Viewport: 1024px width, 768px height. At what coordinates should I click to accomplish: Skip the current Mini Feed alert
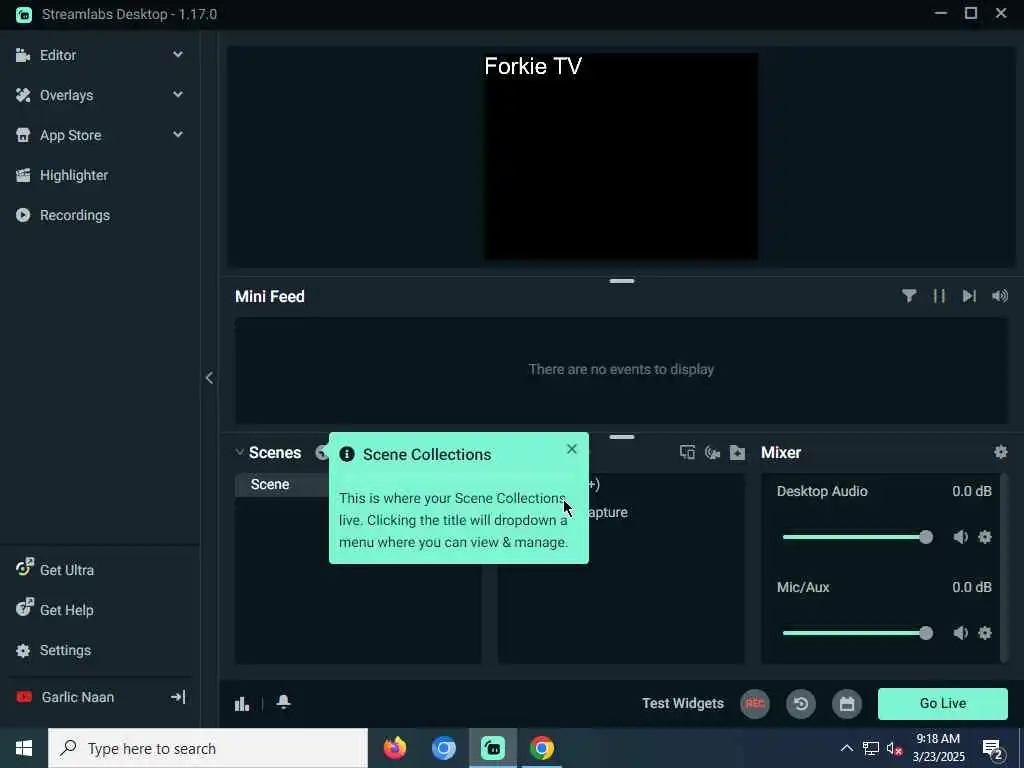(969, 296)
